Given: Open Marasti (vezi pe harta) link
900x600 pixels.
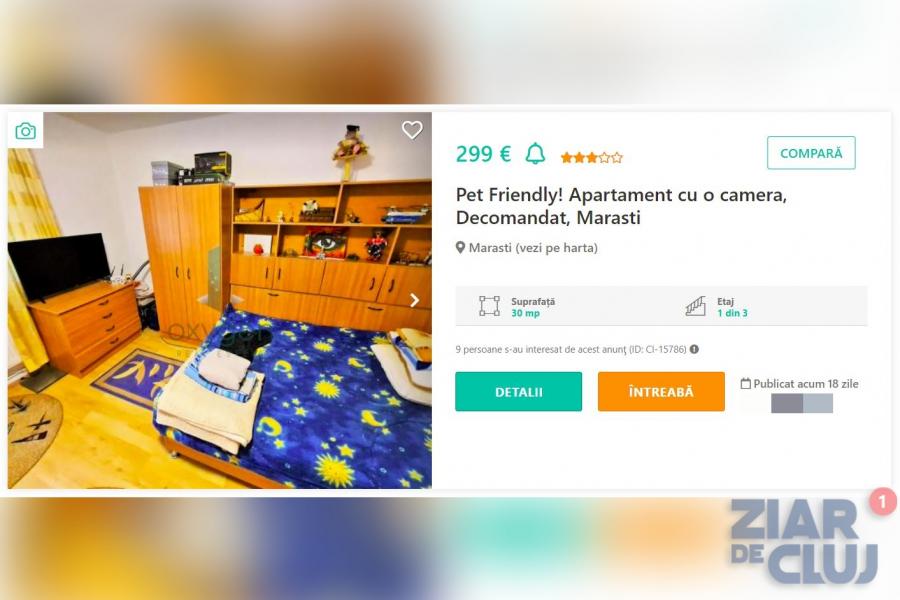Looking at the screenshot, I should click(x=533, y=248).
